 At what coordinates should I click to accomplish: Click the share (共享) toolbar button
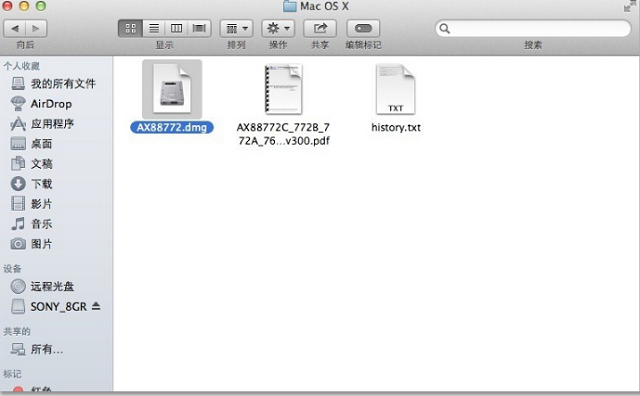pyautogui.click(x=320, y=28)
